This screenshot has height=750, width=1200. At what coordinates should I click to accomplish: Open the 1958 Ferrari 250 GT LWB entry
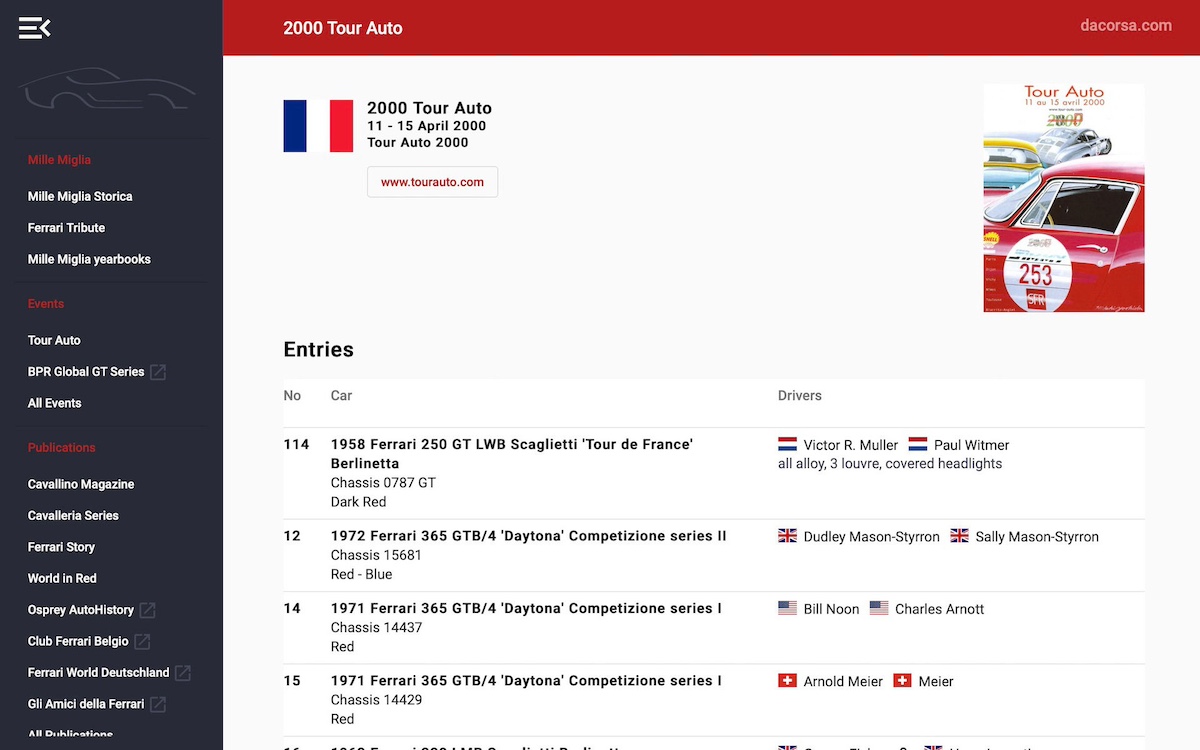click(x=512, y=454)
